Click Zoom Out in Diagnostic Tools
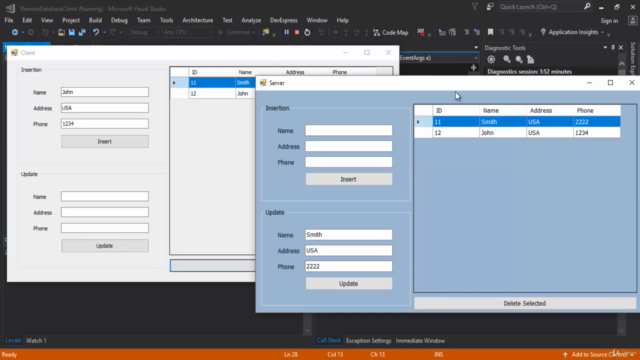The height and width of the screenshot is (360, 640). [519, 60]
